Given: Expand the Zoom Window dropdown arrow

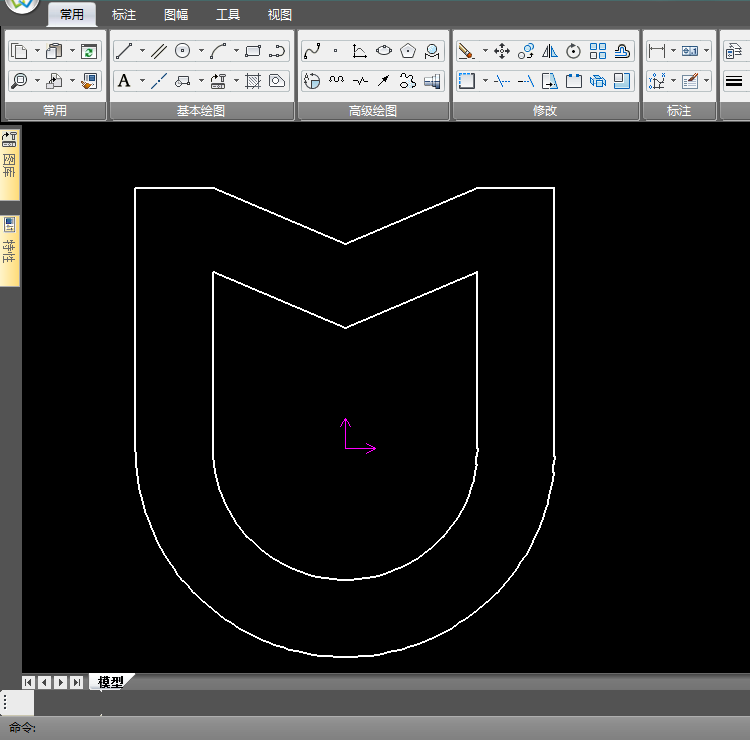Looking at the screenshot, I should 37,80.
